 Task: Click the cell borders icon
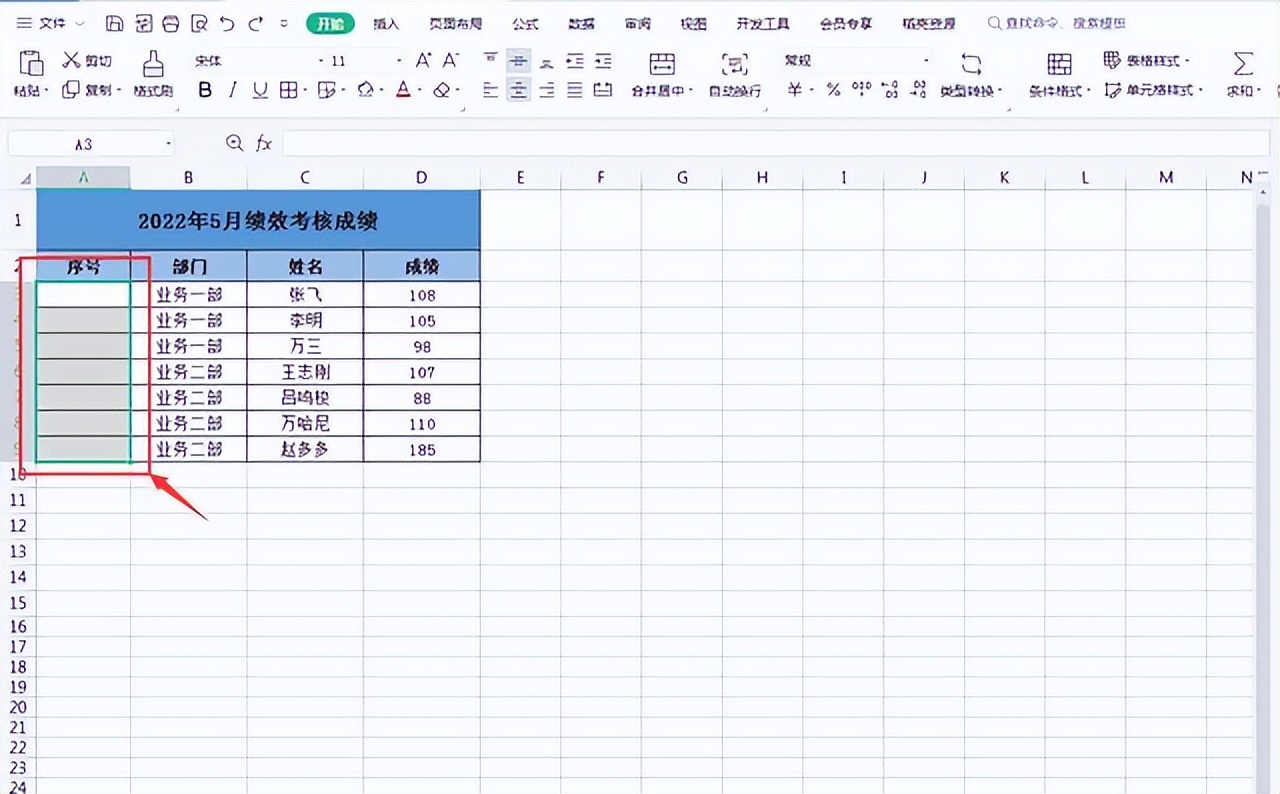288,90
